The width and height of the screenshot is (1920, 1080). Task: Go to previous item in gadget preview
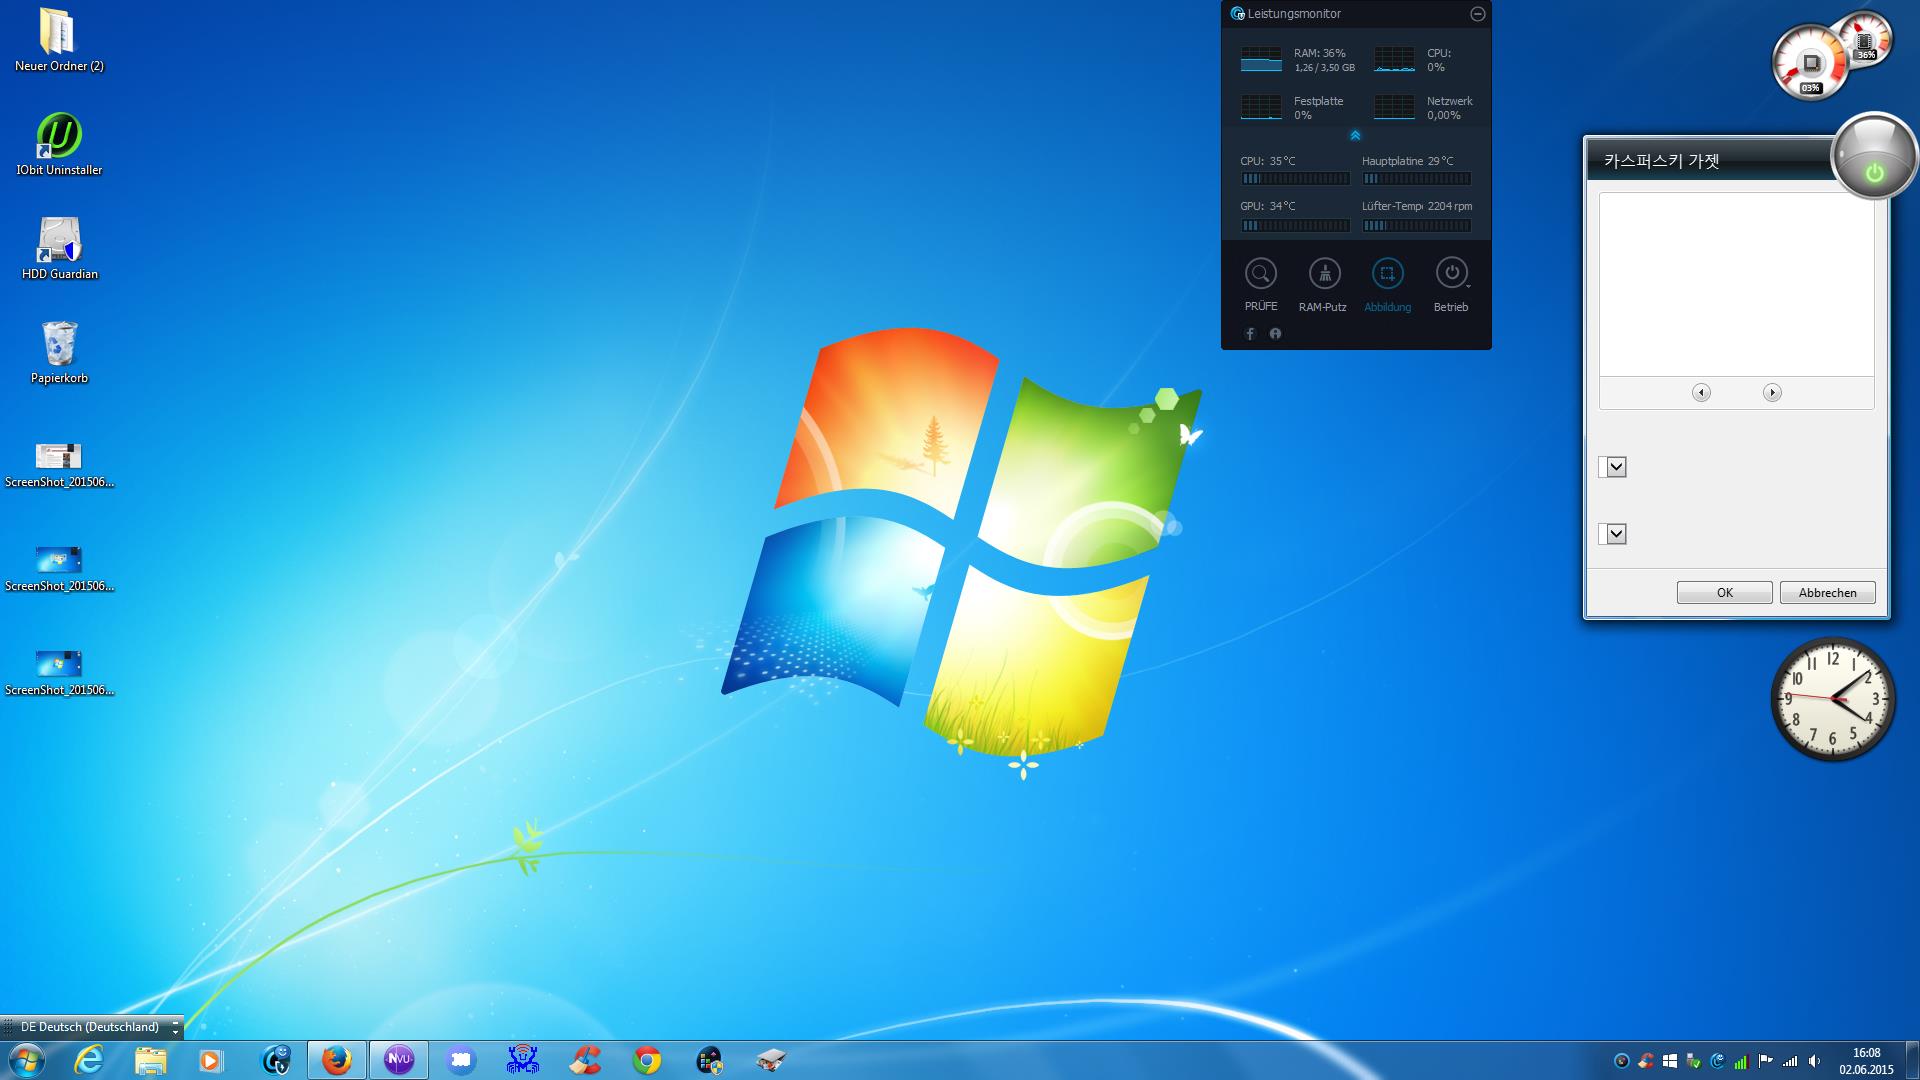[x=1701, y=393]
